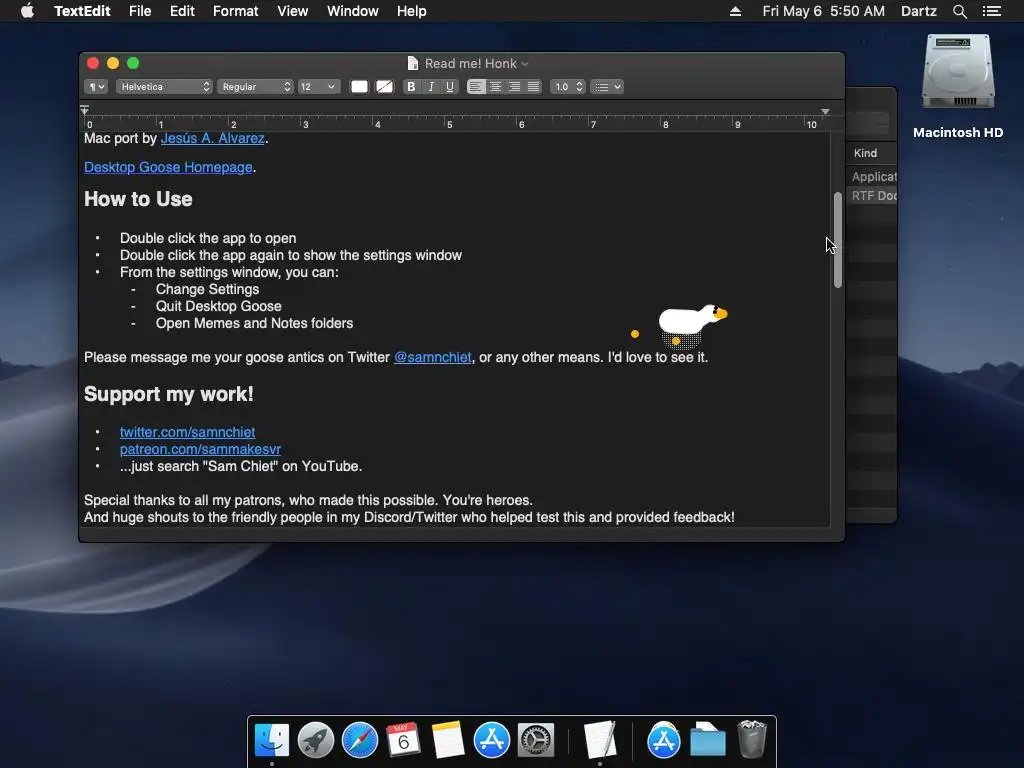Open the Format menu
Screen dimensions: 1024x768
(236, 11)
